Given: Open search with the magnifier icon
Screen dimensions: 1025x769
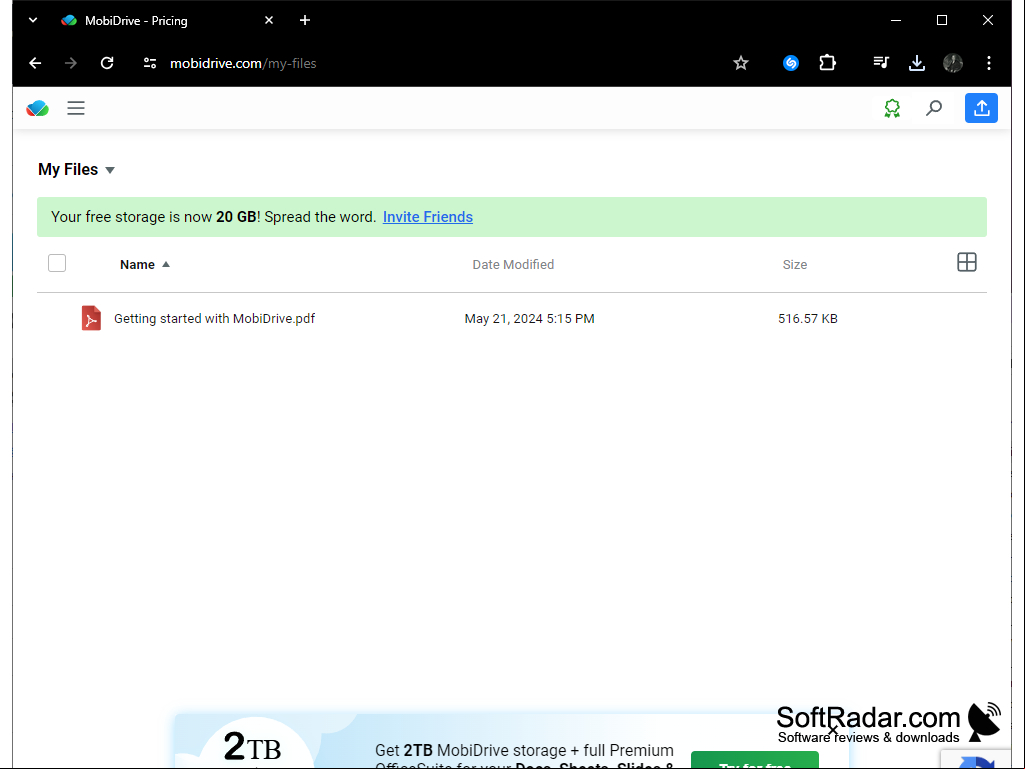Looking at the screenshot, I should point(933,108).
